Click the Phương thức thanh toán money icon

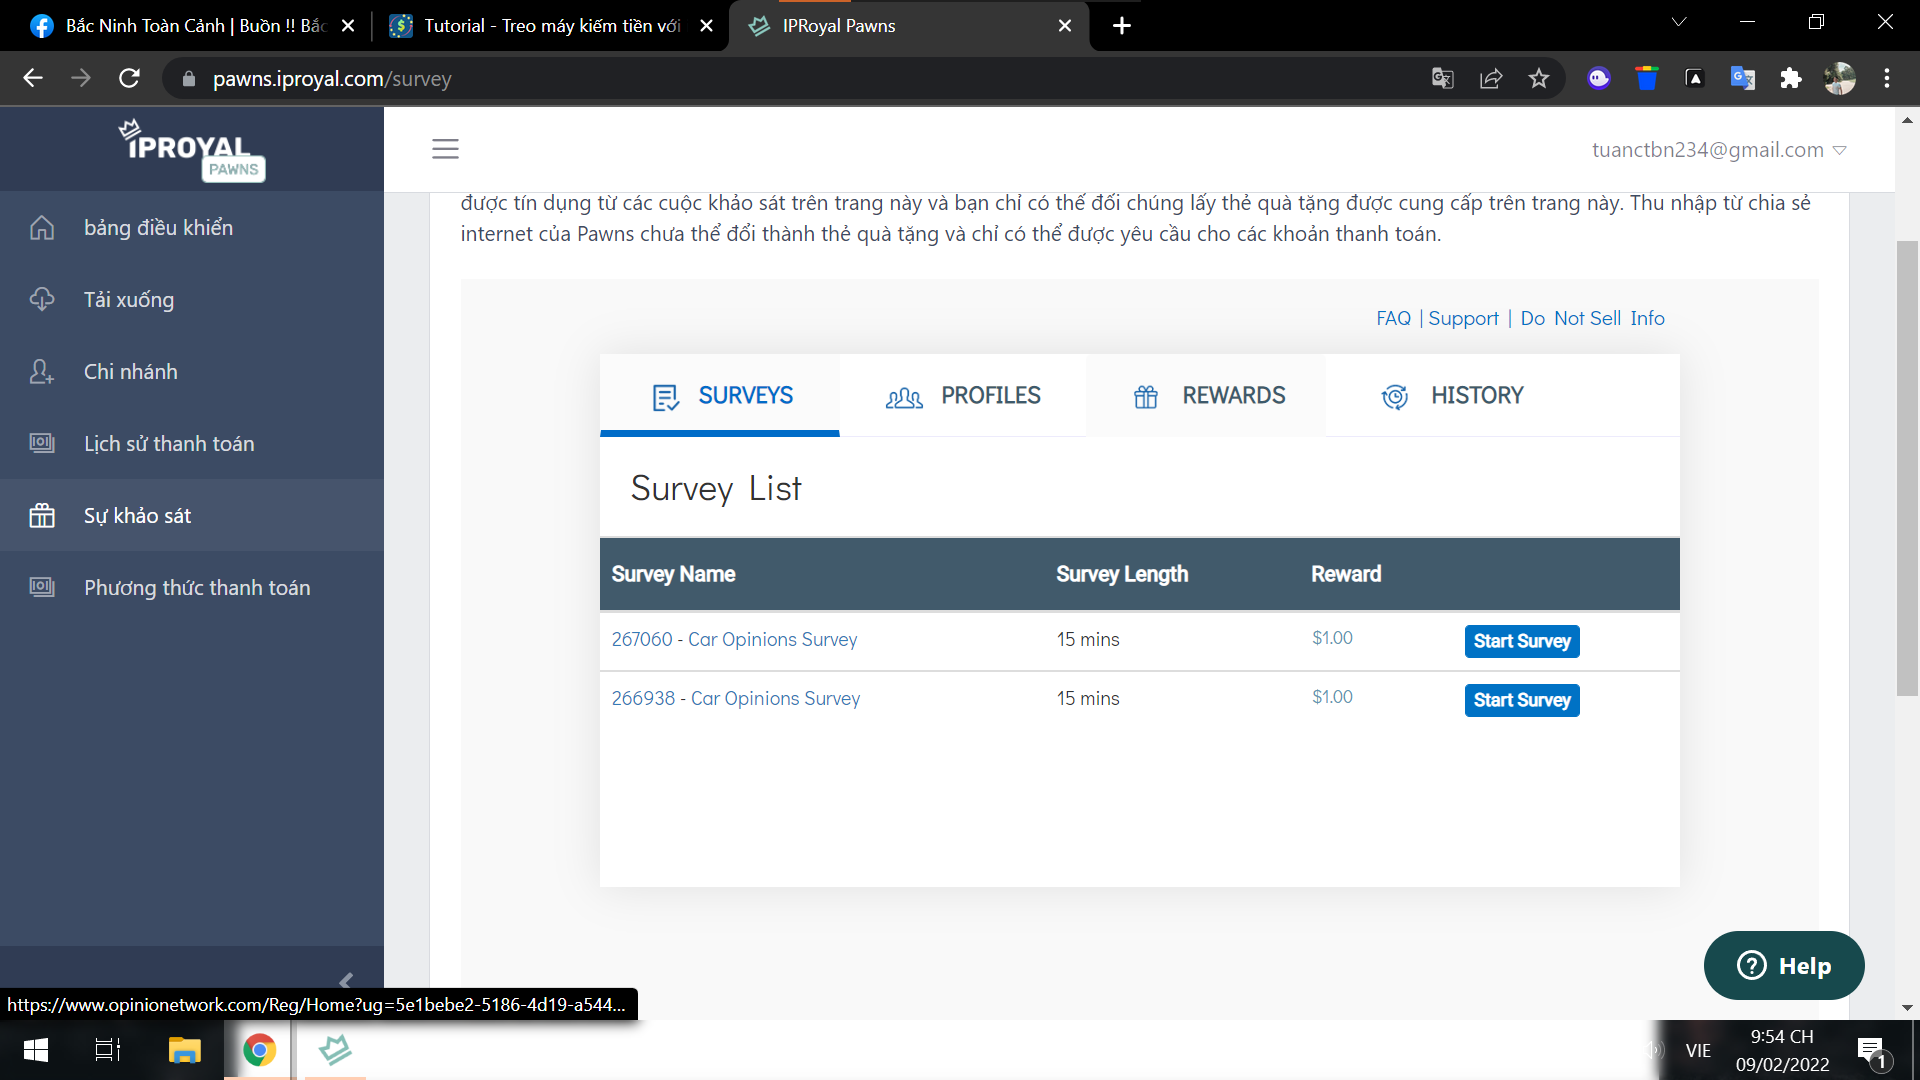42,587
